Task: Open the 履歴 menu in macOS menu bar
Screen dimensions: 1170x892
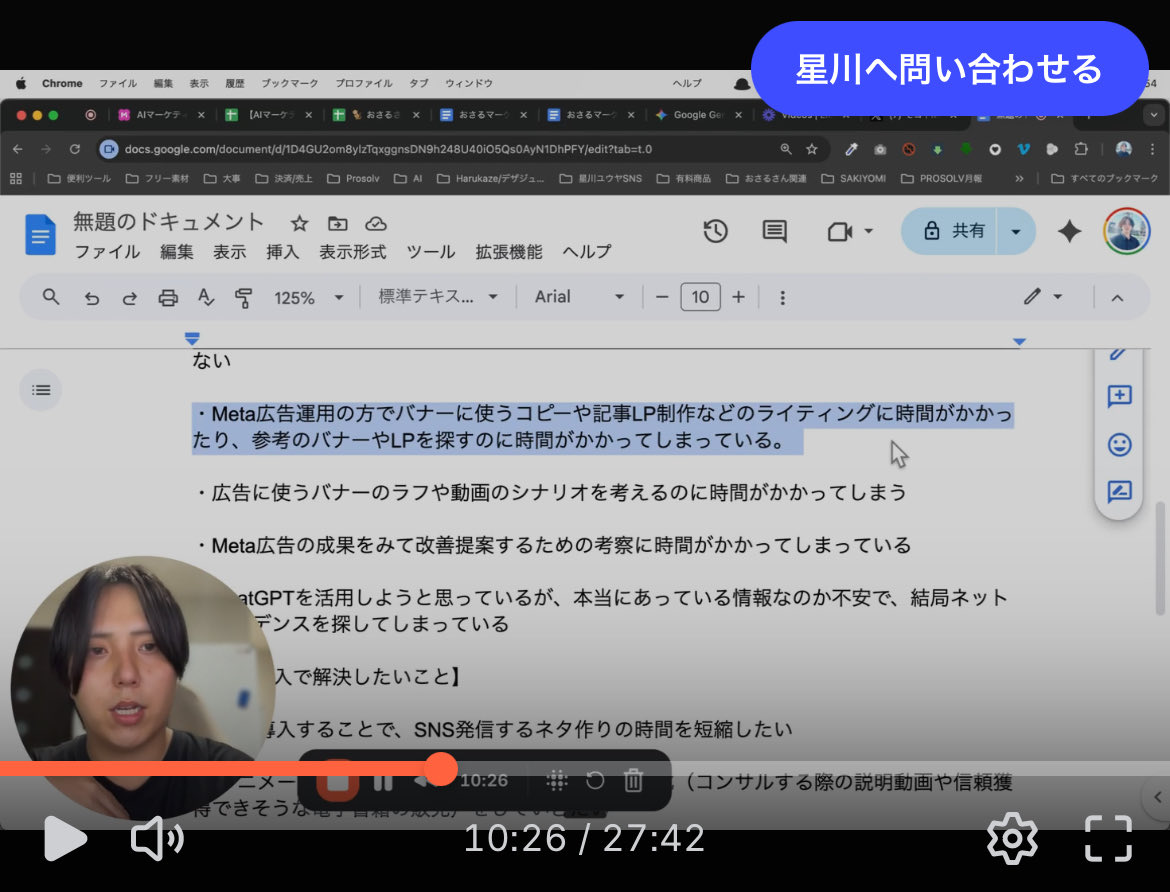Action: click(235, 84)
